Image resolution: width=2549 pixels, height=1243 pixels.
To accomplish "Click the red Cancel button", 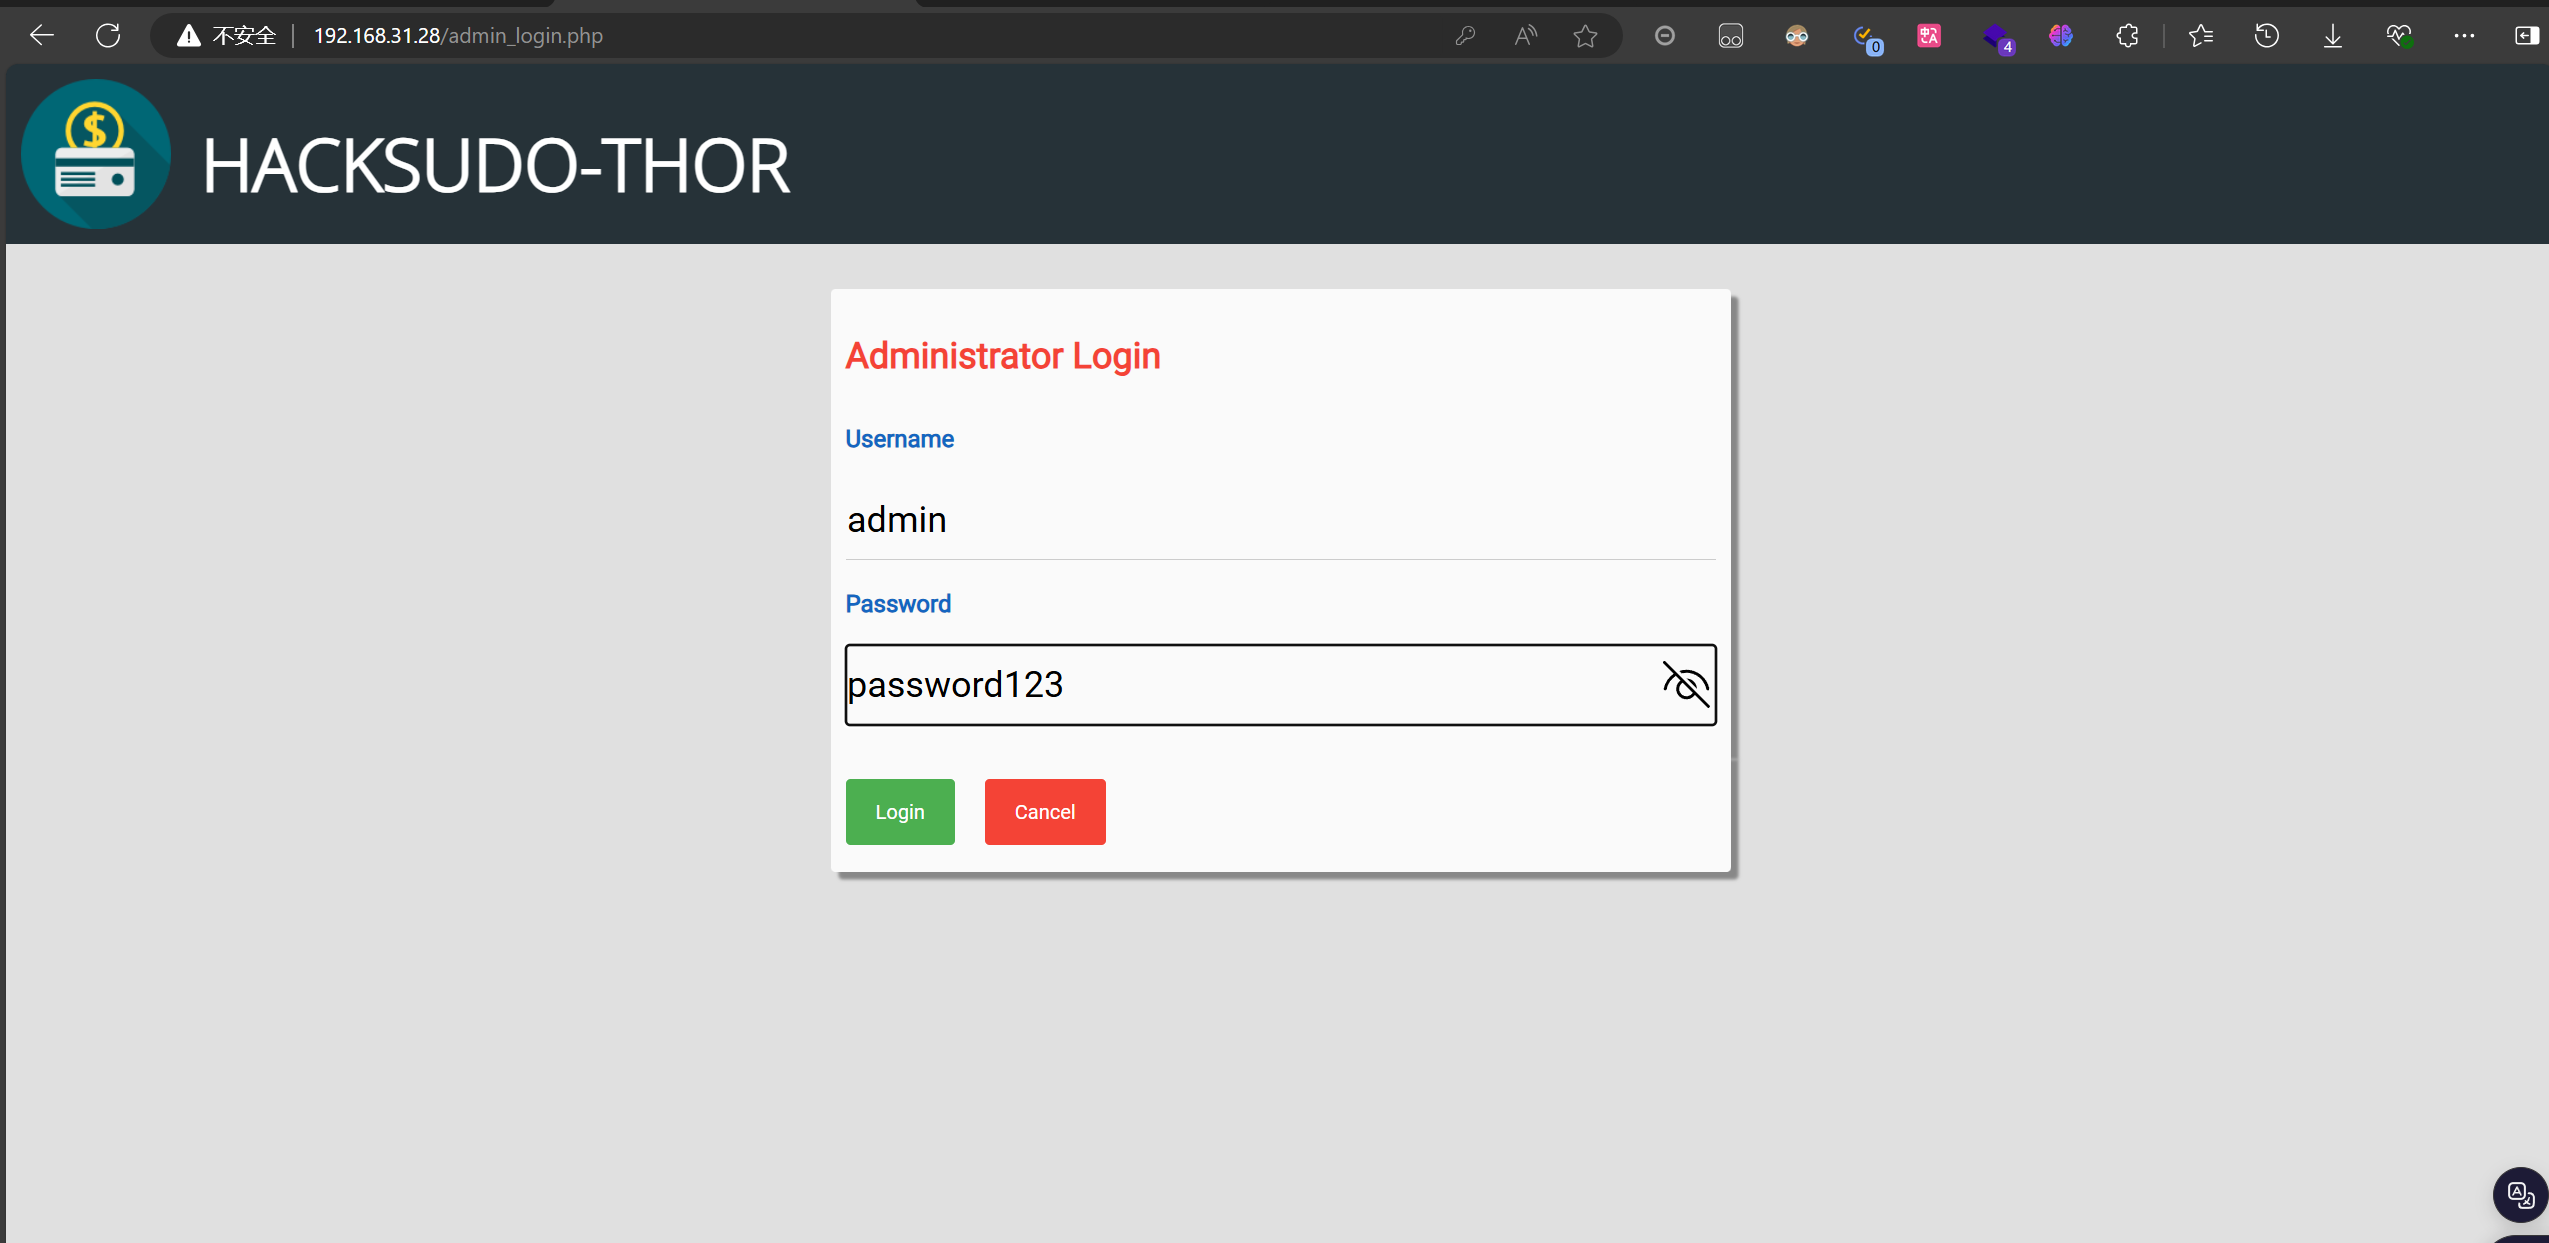I will 1045,812.
